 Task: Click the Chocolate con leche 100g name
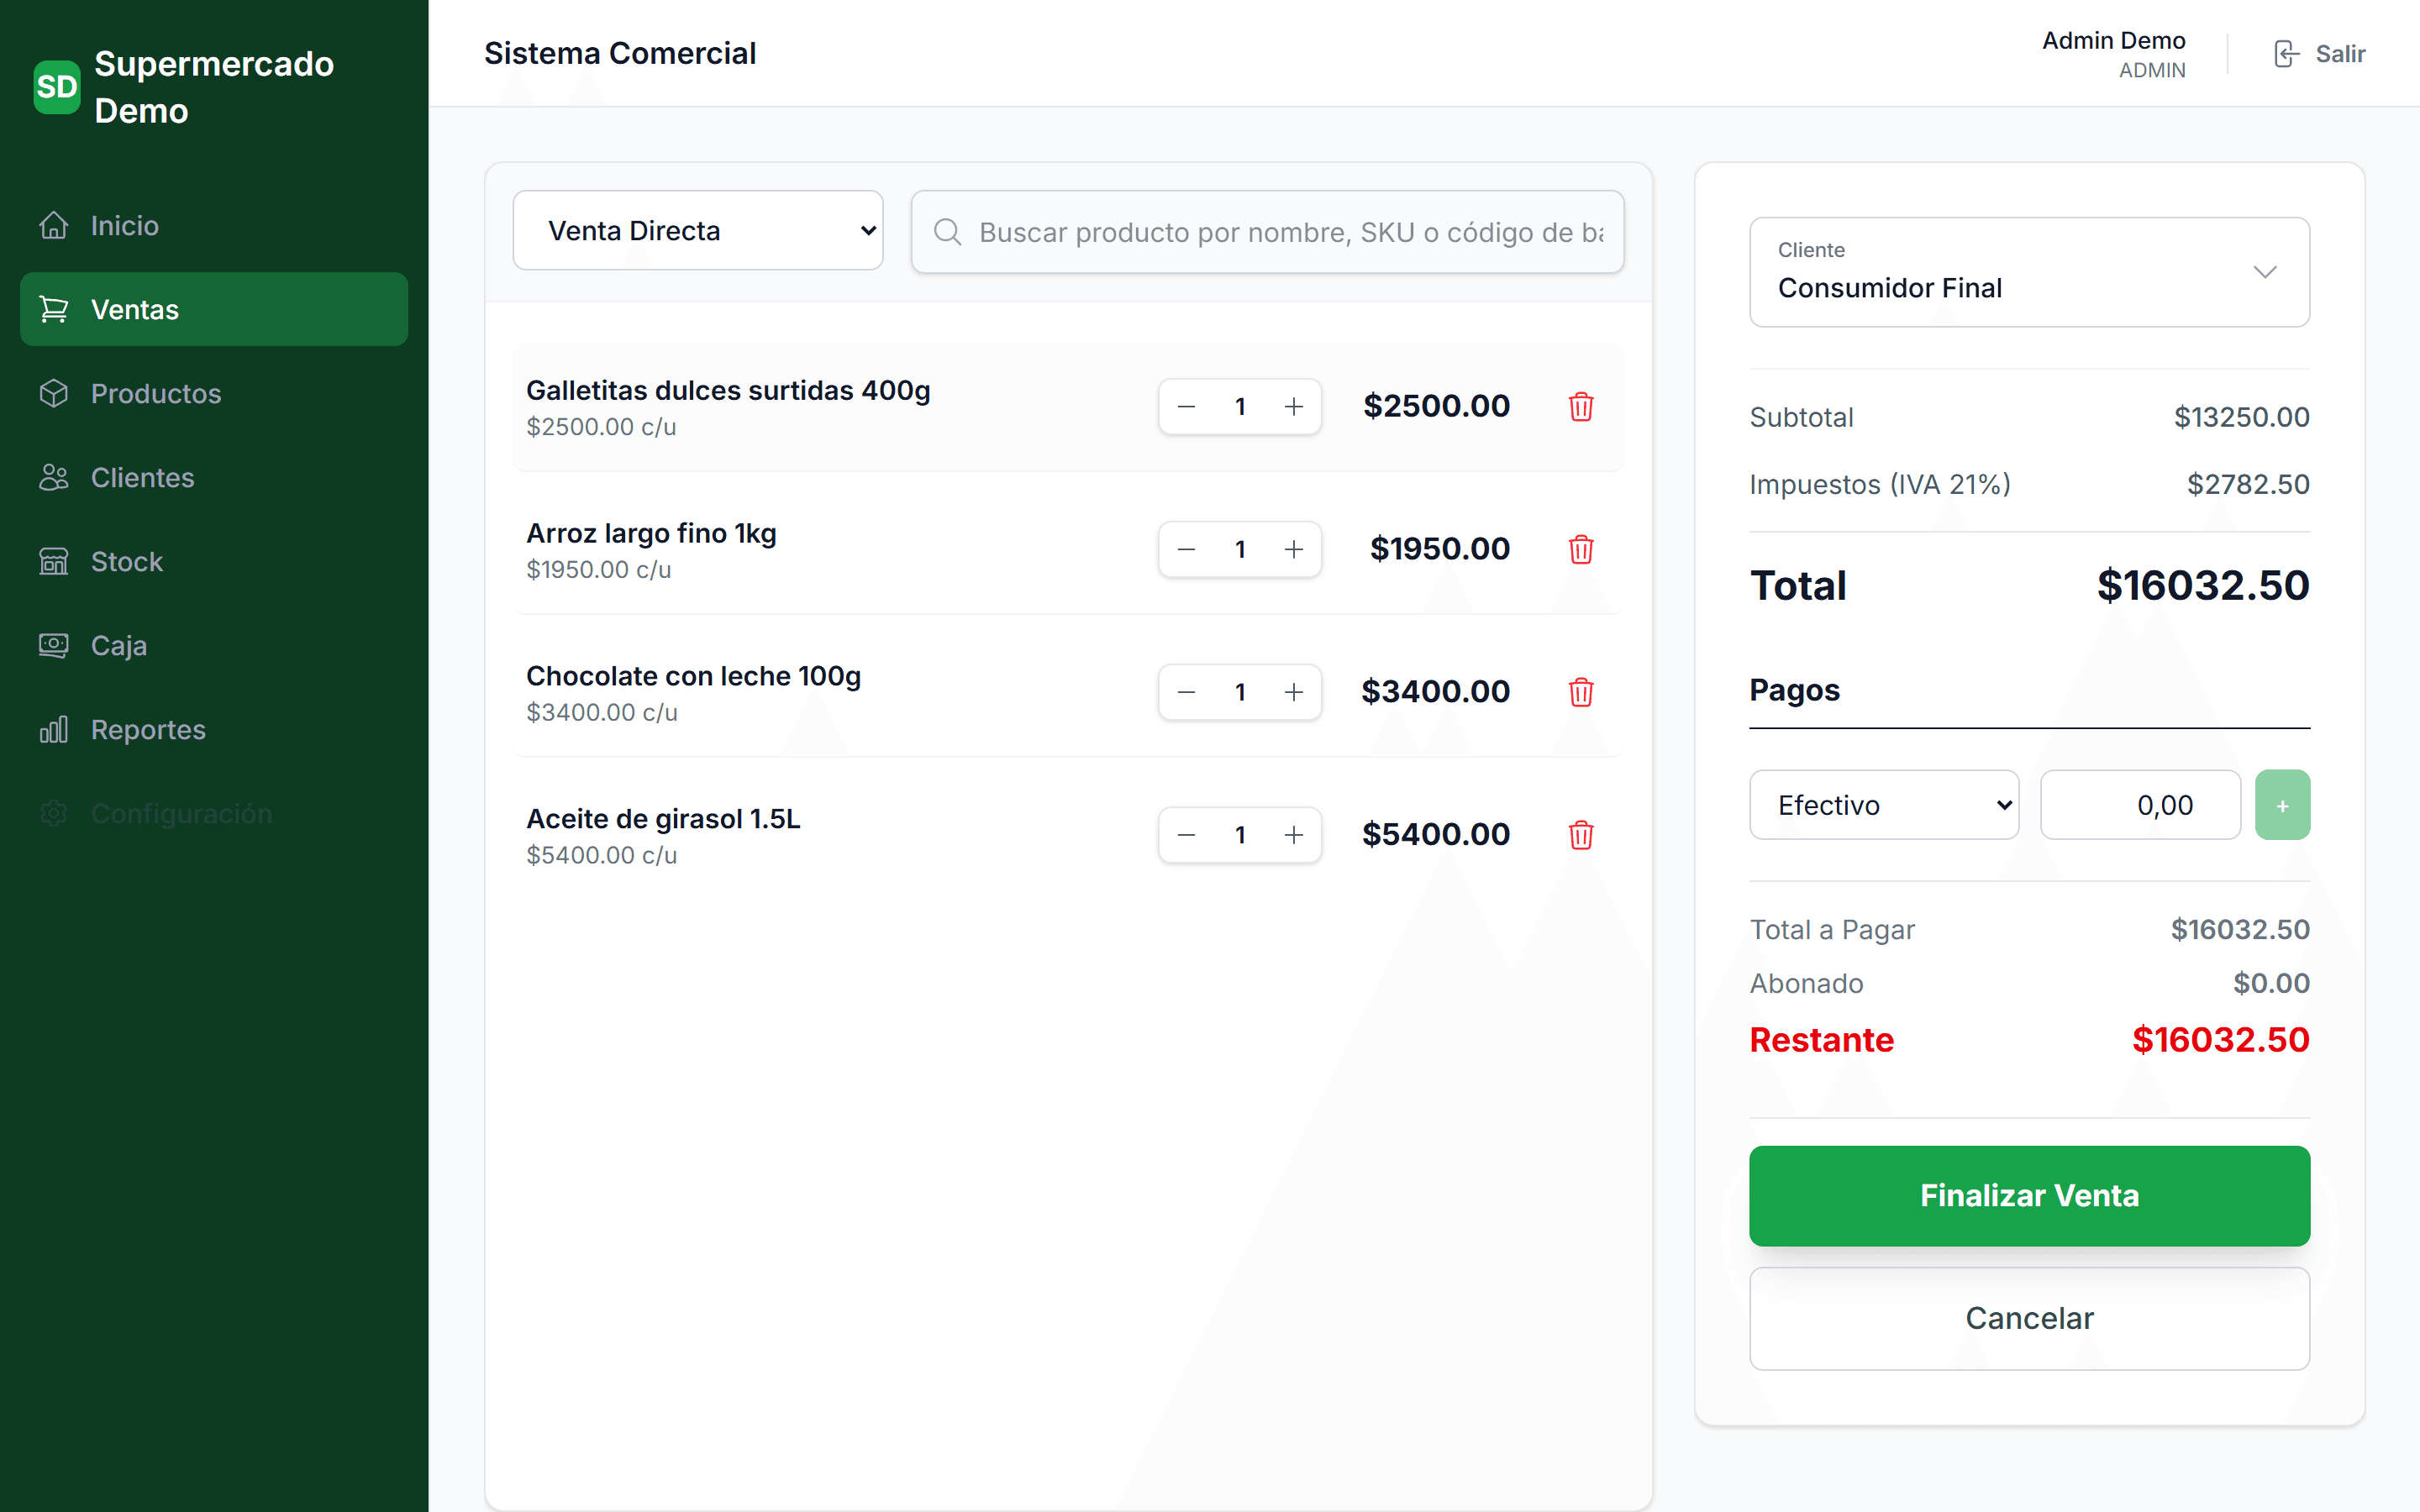pyautogui.click(x=693, y=677)
